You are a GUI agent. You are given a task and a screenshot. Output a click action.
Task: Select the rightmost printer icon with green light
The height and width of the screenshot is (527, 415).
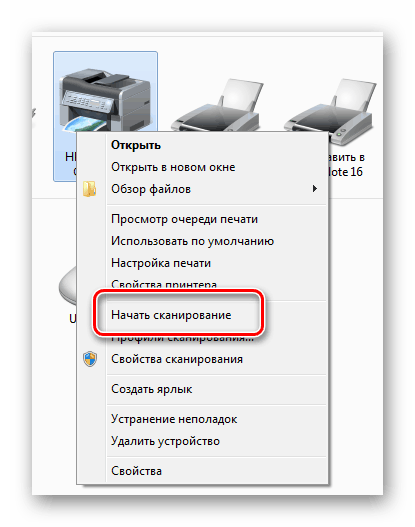pos(329,111)
